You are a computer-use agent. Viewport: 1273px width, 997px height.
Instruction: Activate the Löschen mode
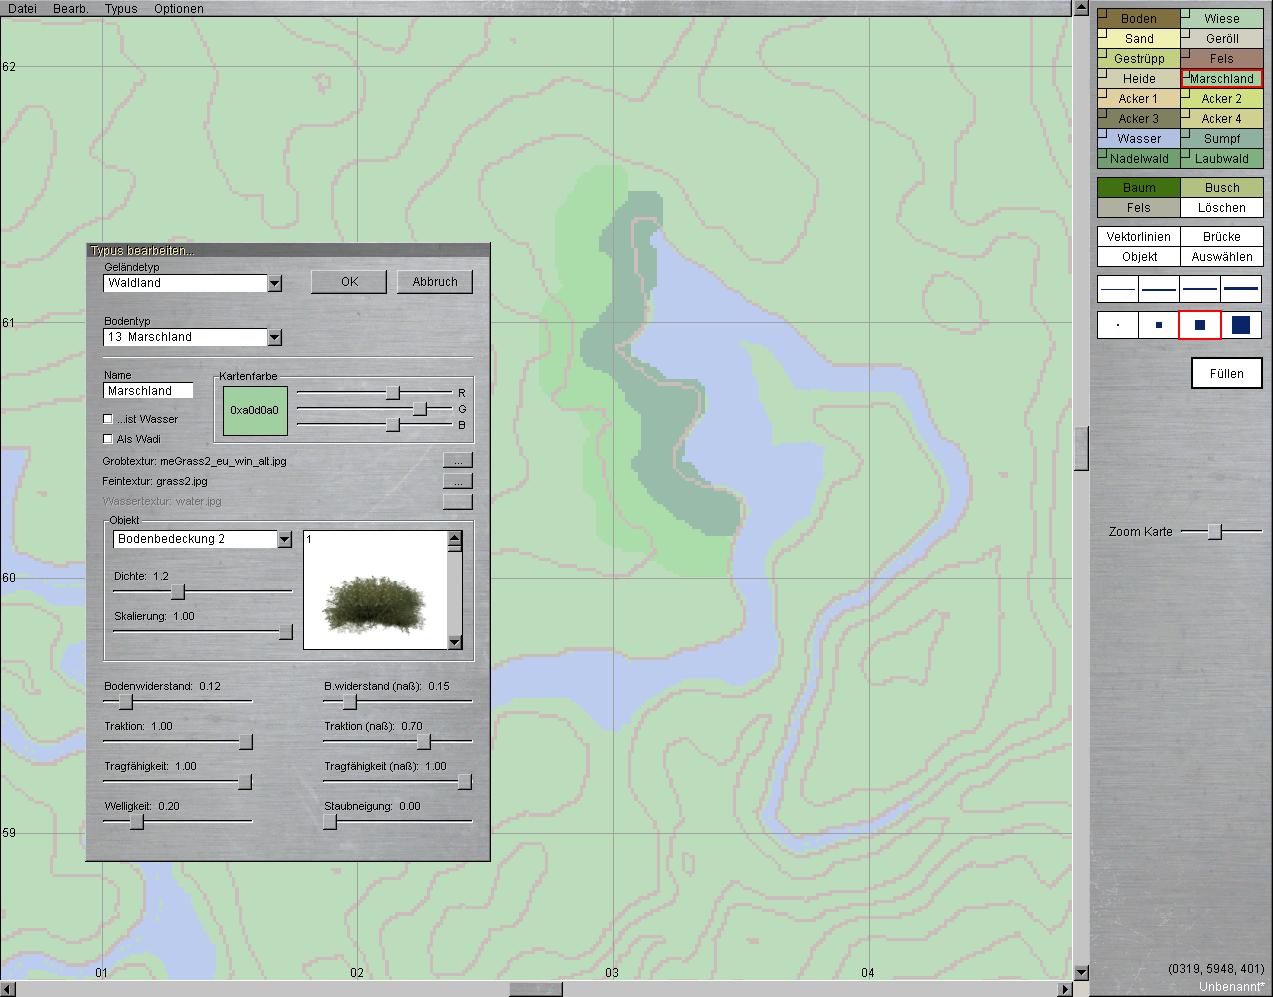pos(1222,208)
